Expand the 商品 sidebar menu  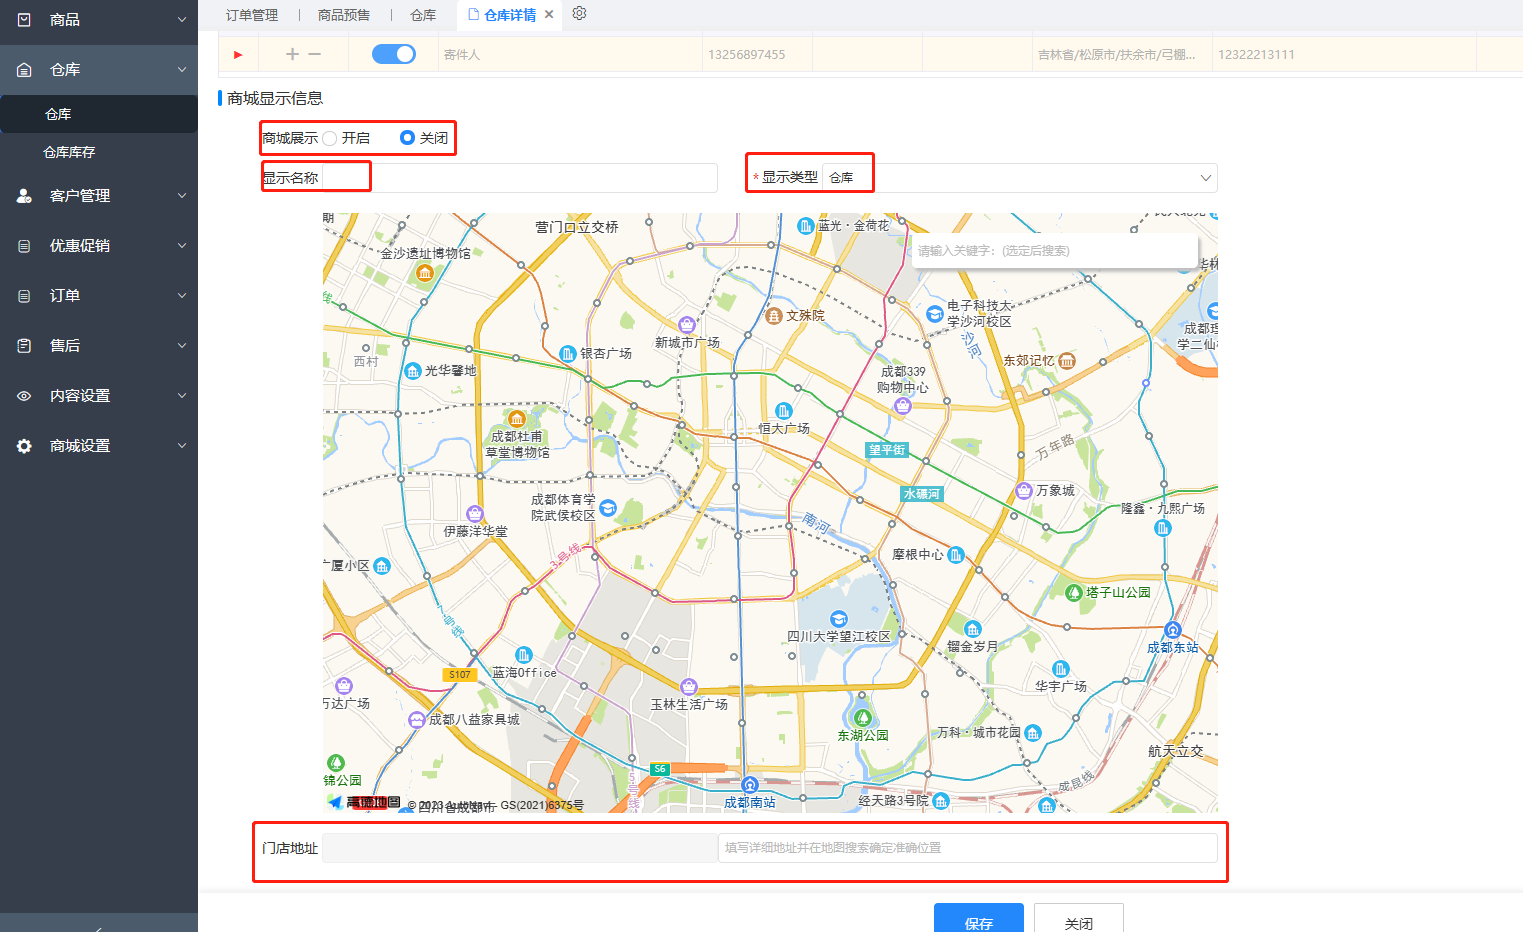182,19
